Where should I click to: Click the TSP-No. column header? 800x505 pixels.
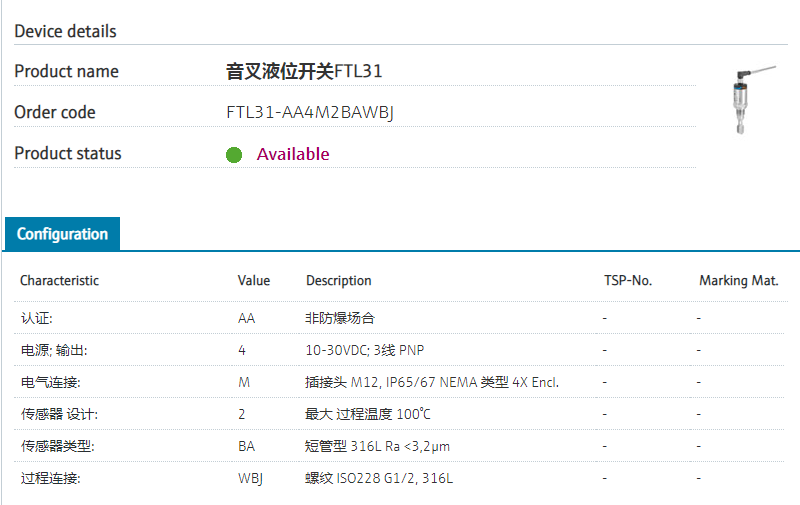[x=628, y=281]
